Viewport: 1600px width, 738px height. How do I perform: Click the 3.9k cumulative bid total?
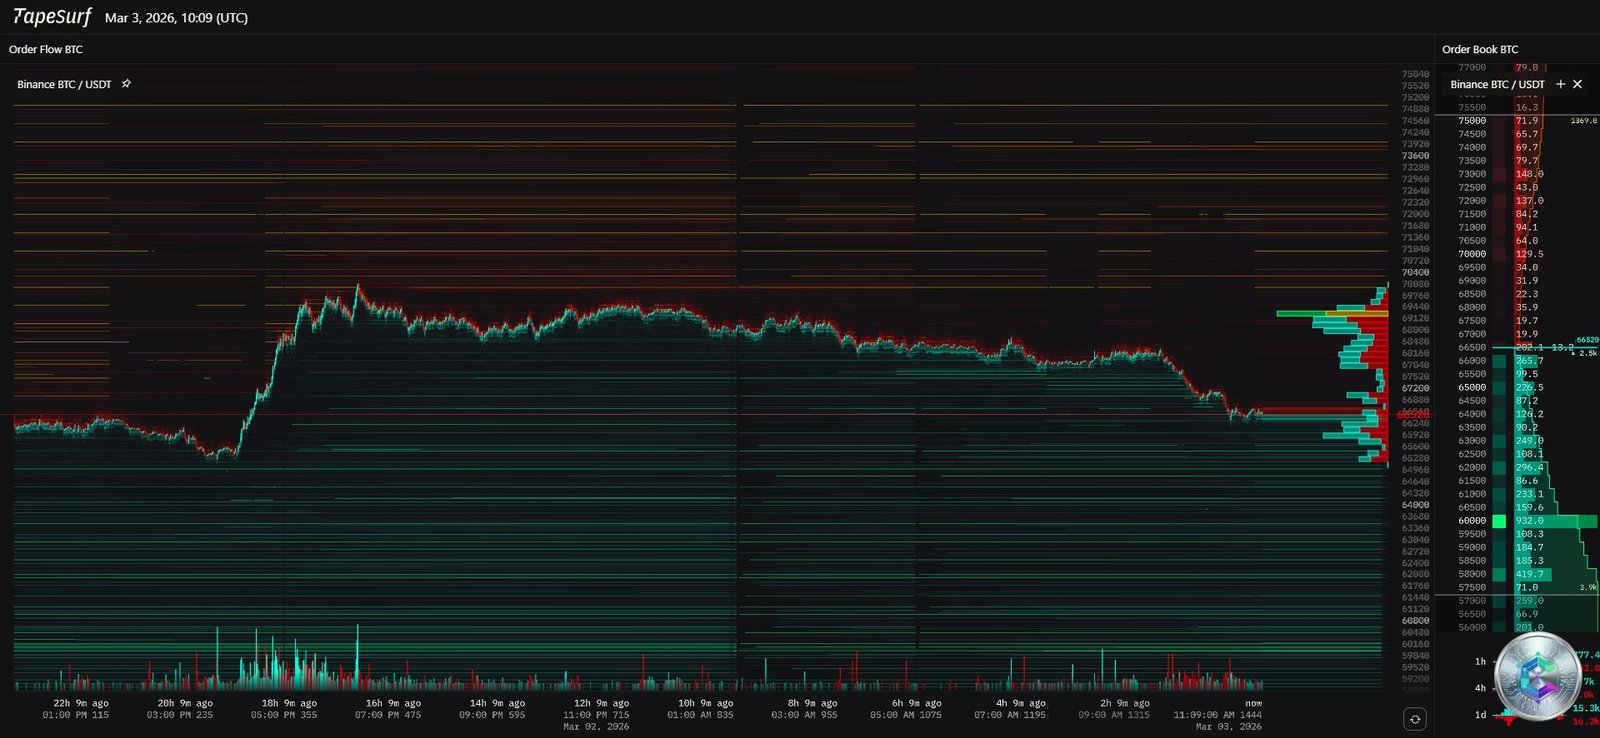pyautogui.click(x=1588, y=588)
